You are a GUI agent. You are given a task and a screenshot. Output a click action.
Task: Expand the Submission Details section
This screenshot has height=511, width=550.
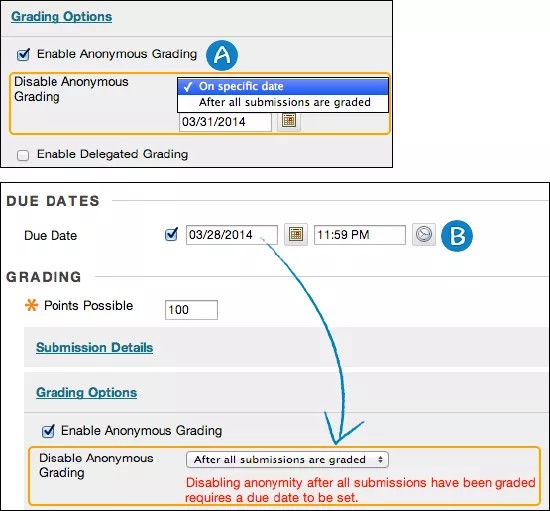pyautogui.click(x=95, y=348)
